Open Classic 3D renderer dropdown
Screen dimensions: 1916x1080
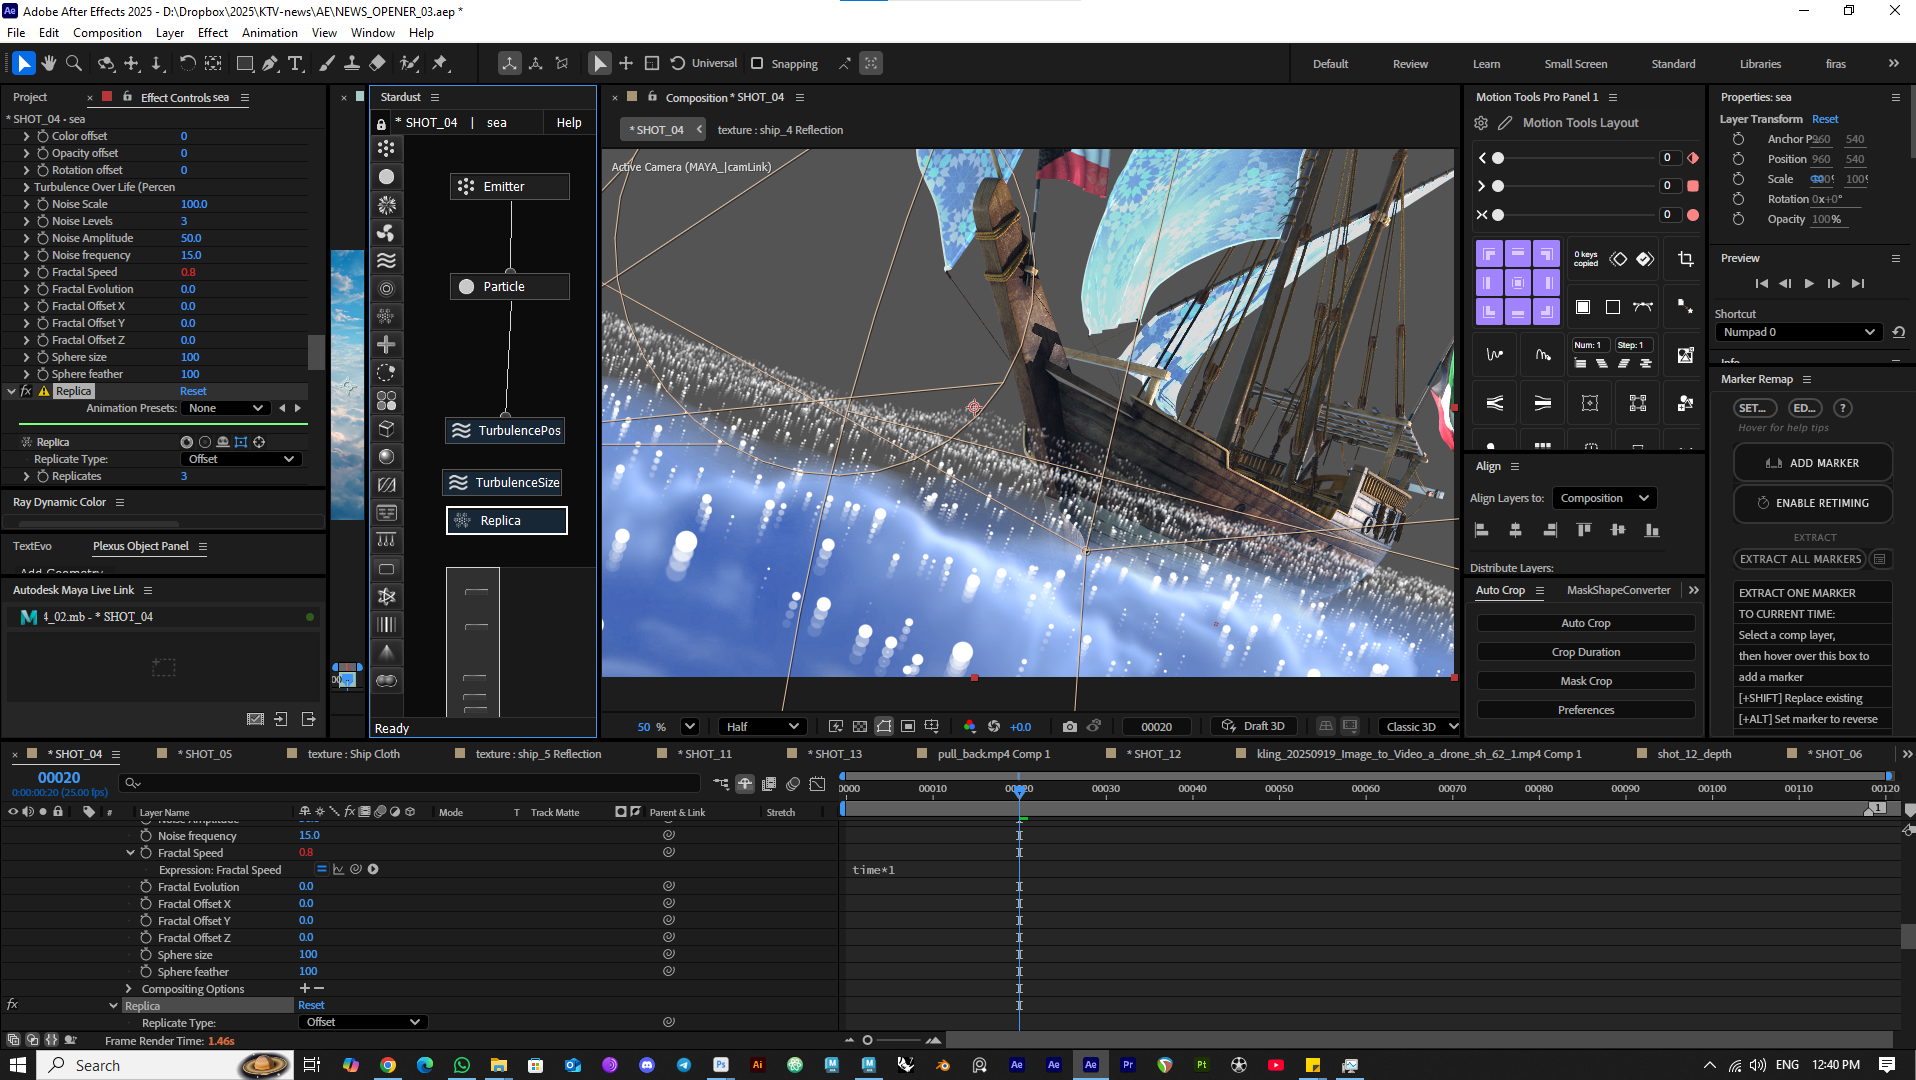coord(1421,726)
